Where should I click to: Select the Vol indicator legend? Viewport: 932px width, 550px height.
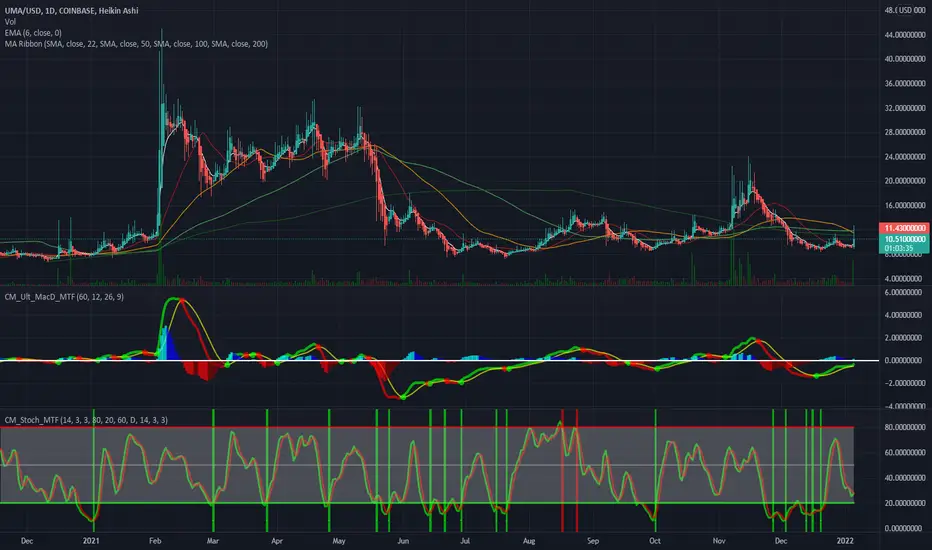[x=10, y=21]
